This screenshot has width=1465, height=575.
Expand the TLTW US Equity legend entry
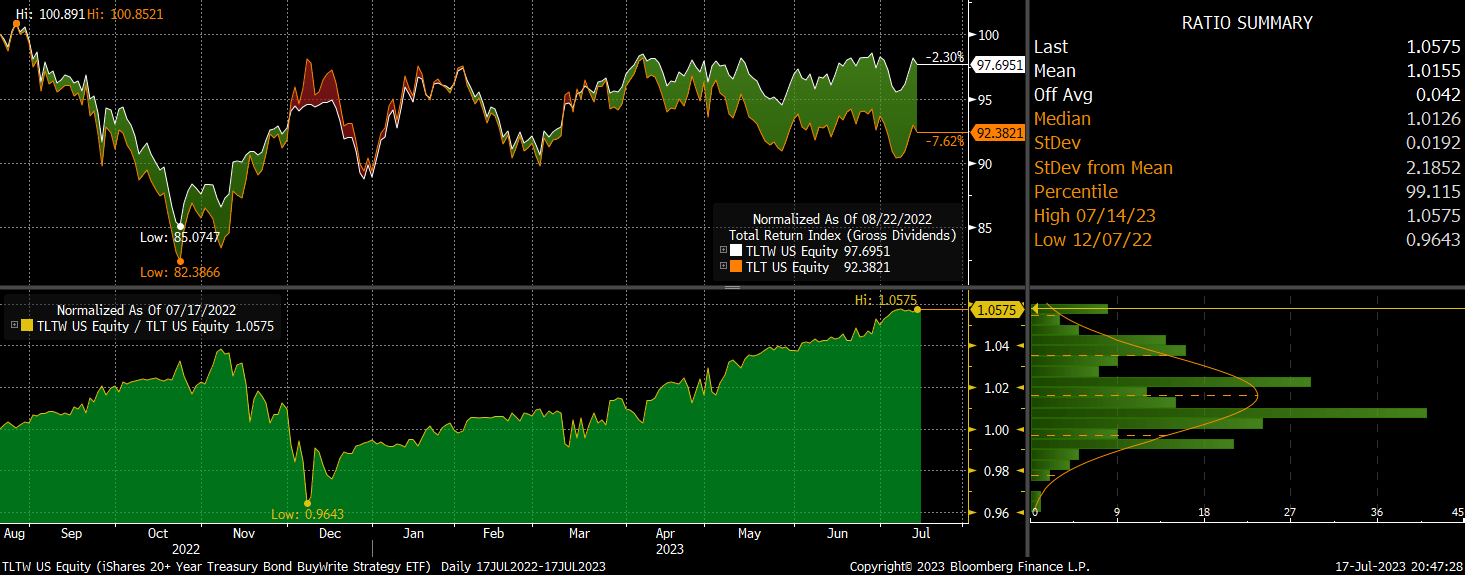coord(724,252)
